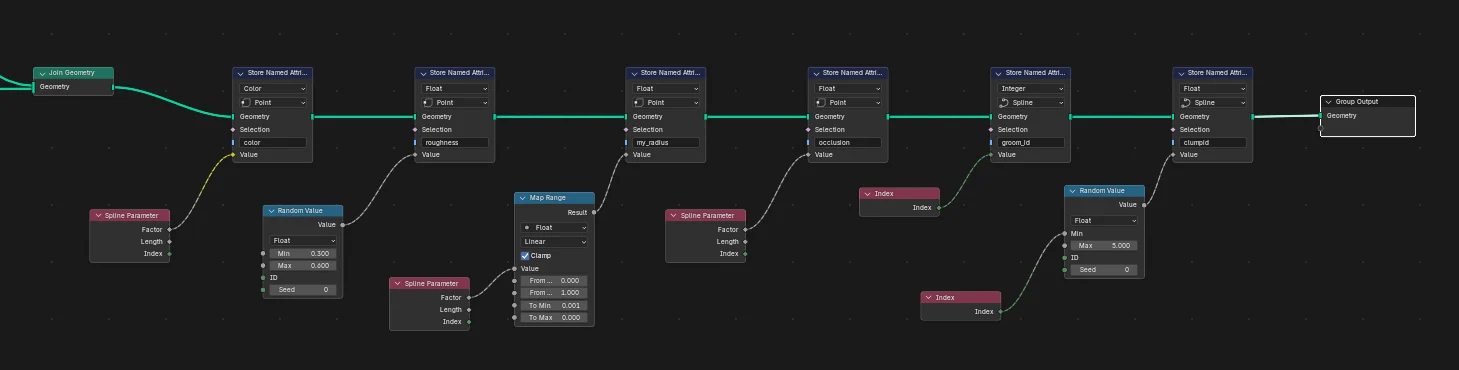Collapse the Join Geometry node with its chevron
The image size is (1459, 370).
pyautogui.click(x=42, y=73)
